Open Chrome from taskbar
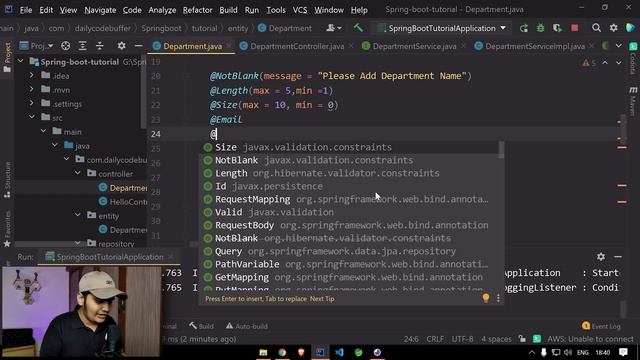640x360 pixels. coord(282,352)
